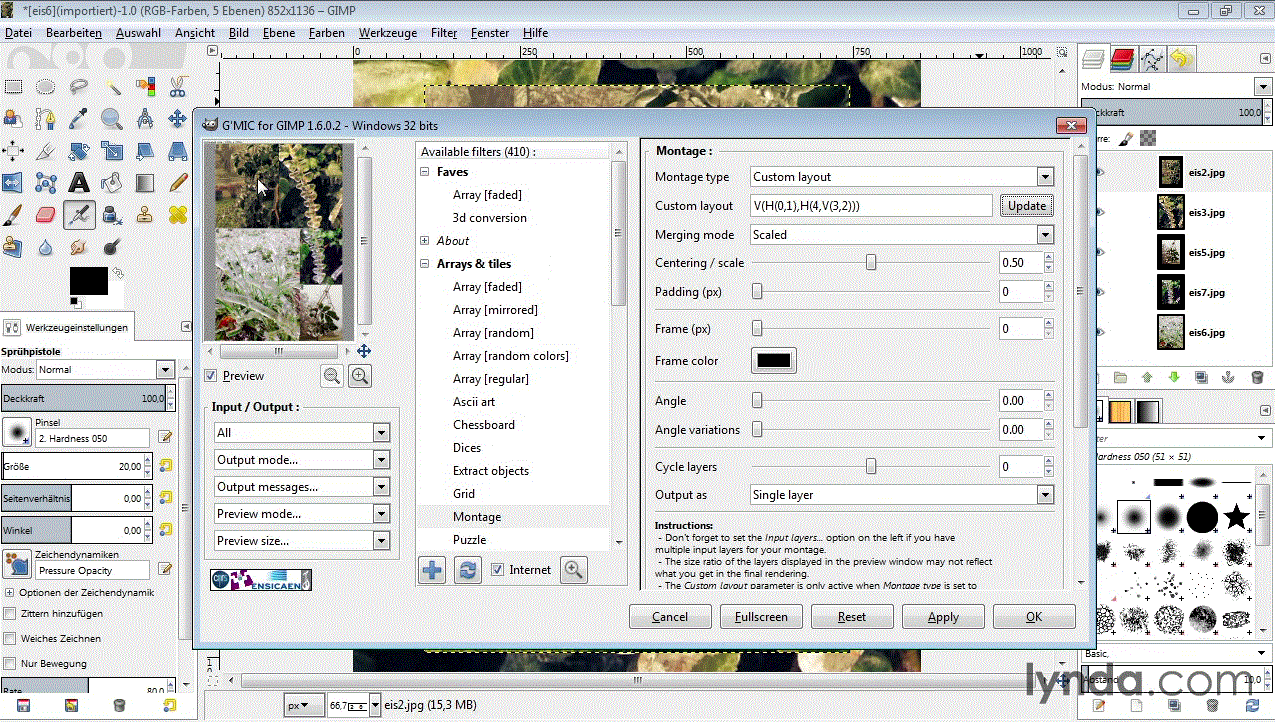Select the Measure compass tool

[x=145, y=120]
